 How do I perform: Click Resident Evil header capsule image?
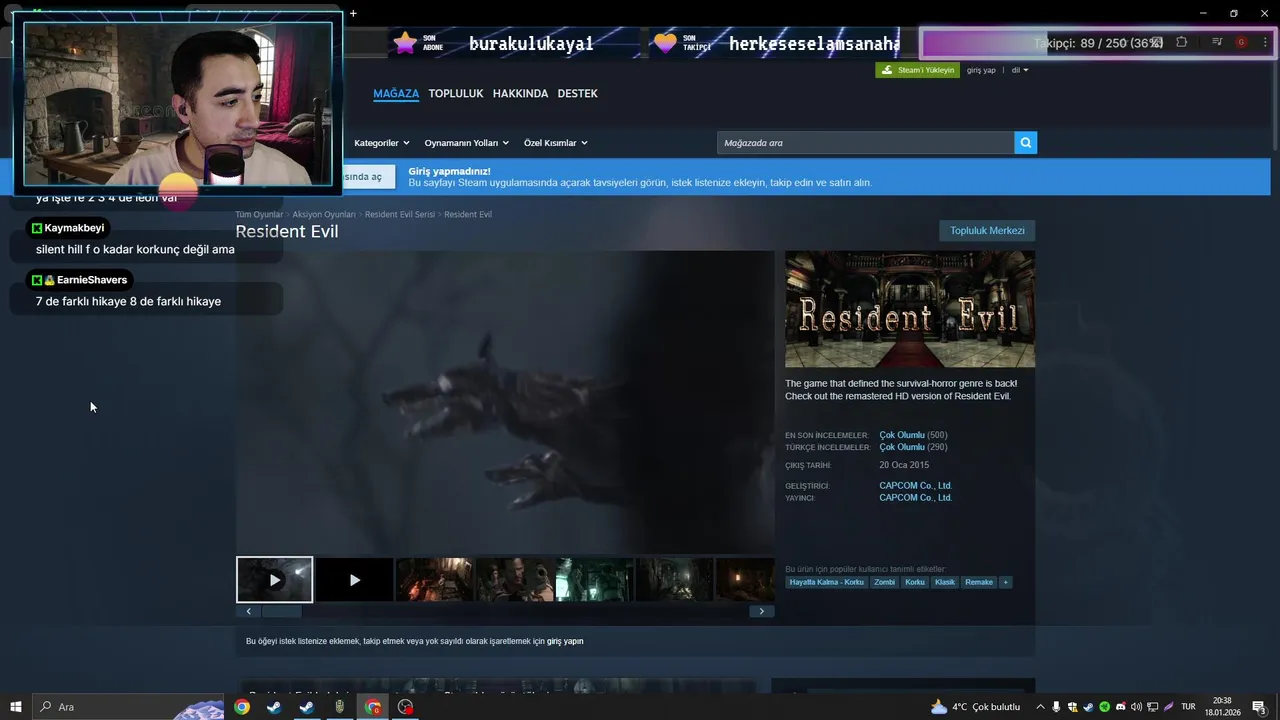pyautogui.click(x=910, y=309)
